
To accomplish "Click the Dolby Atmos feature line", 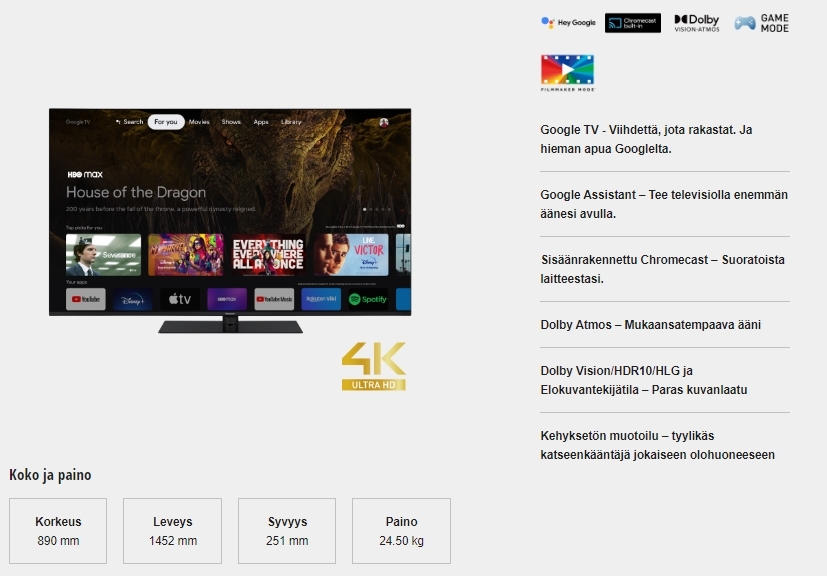I will (x=650, y=325).
